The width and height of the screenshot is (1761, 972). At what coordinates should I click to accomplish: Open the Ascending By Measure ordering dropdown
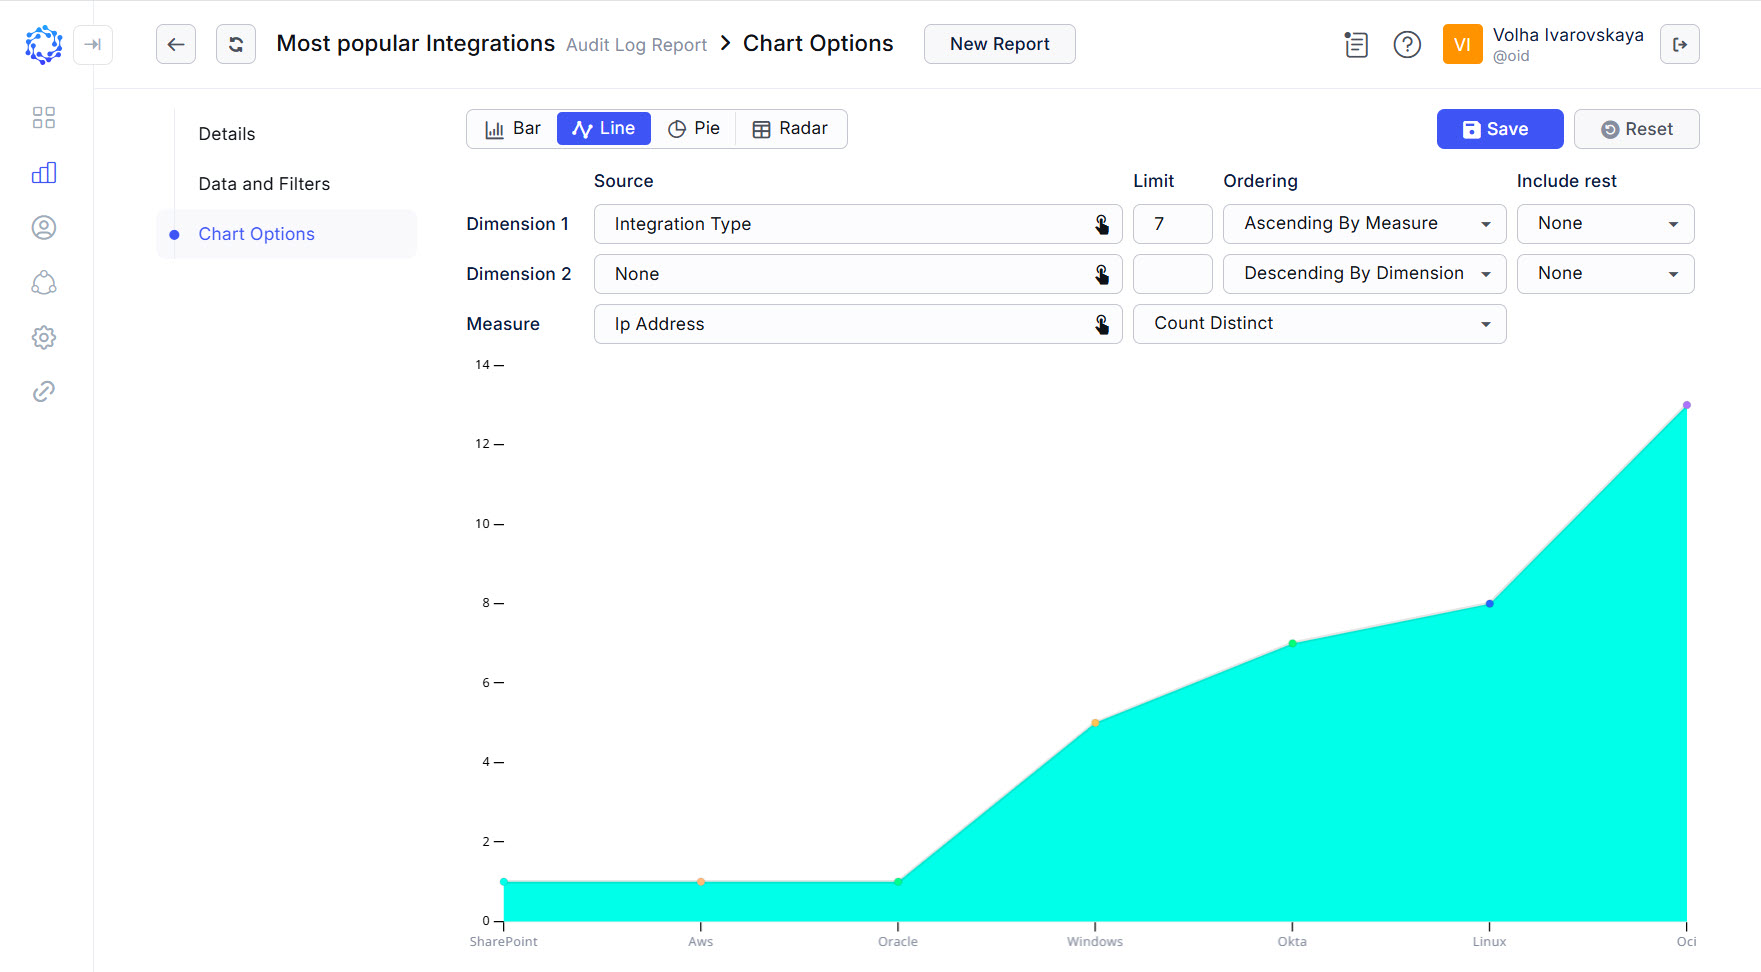pos(1364,223)
